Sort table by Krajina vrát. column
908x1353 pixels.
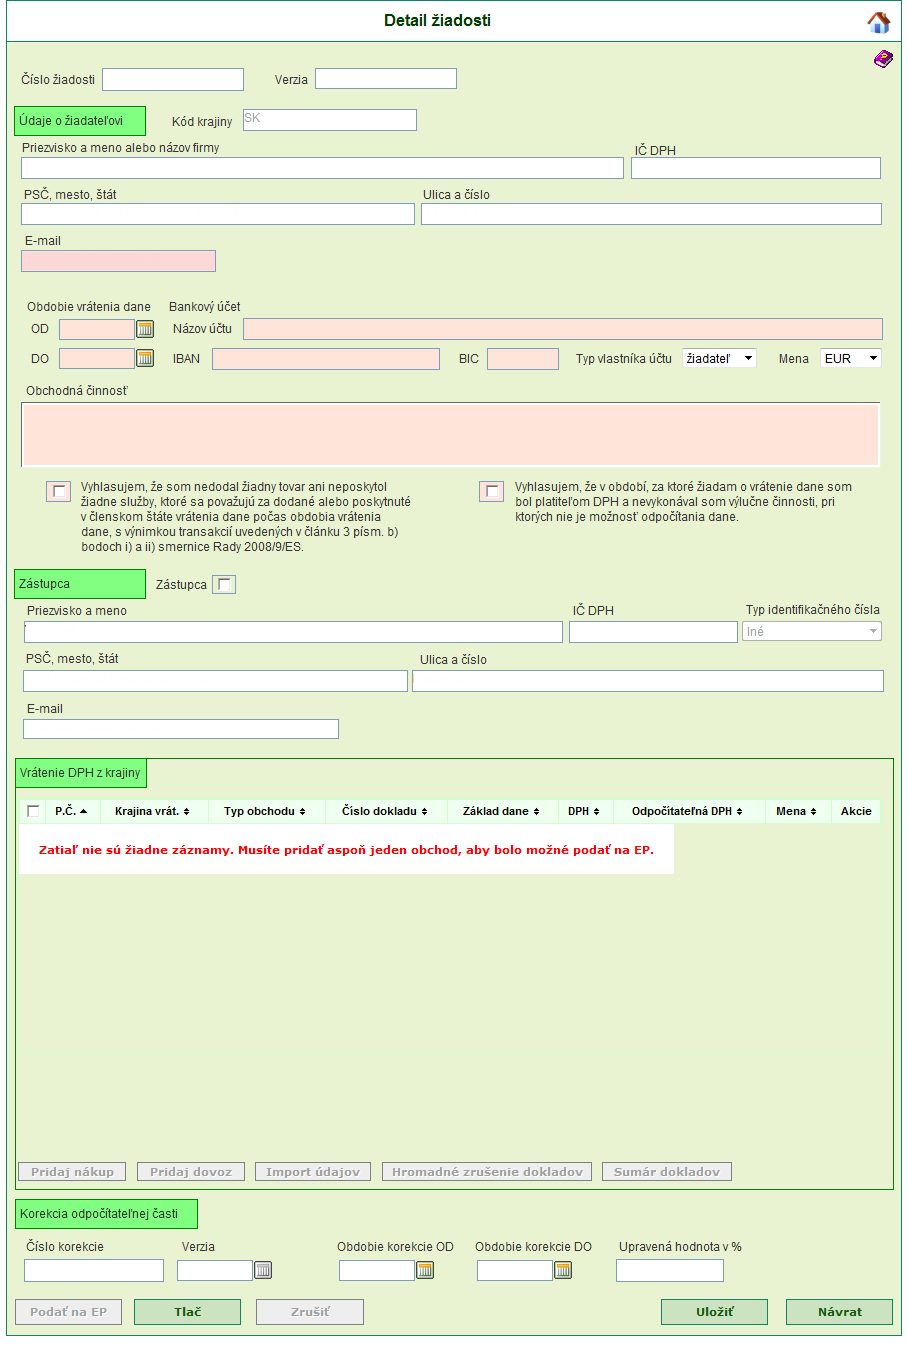(152, 811)
